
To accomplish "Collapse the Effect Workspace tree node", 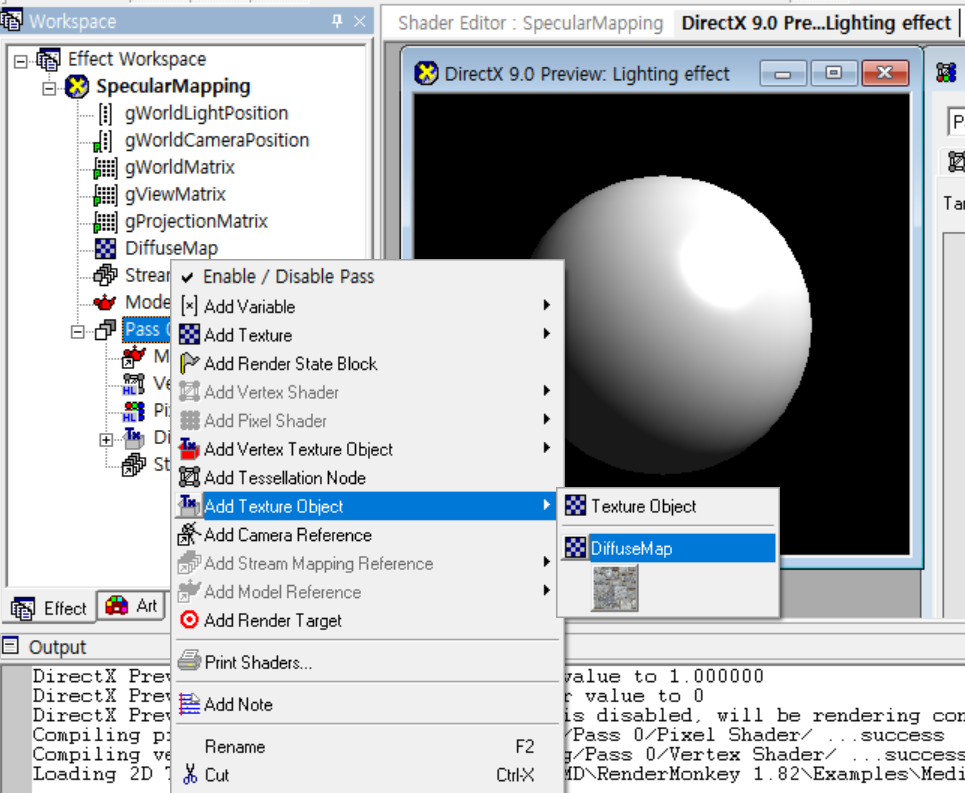I will pyautogui.click(x=21, y=61).
